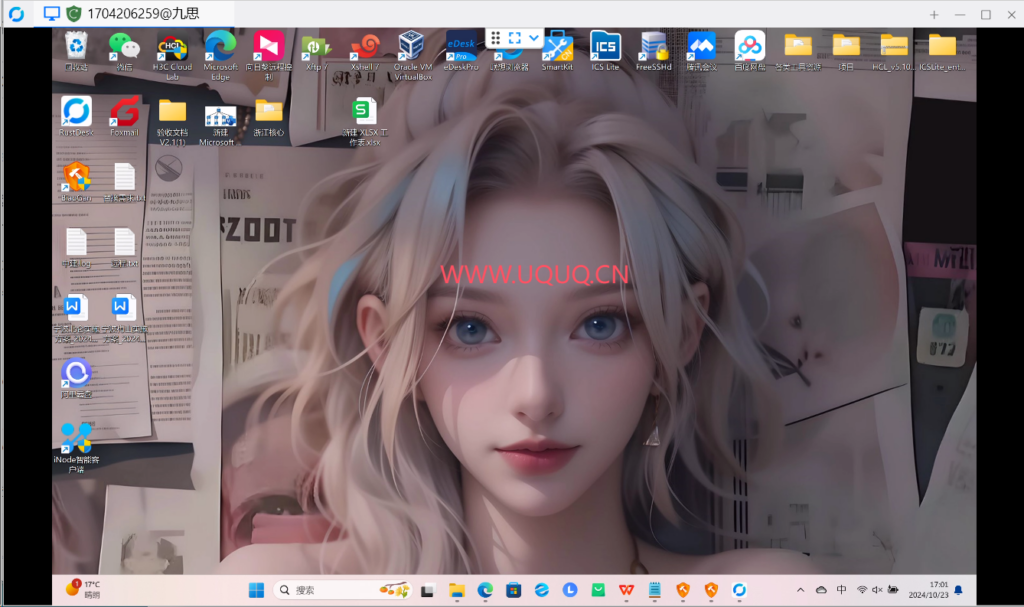The width and height of the screenshot is (1024, 607).
Task: Open the Baidu Netdisk shortcut
Action: pos(749,46)
